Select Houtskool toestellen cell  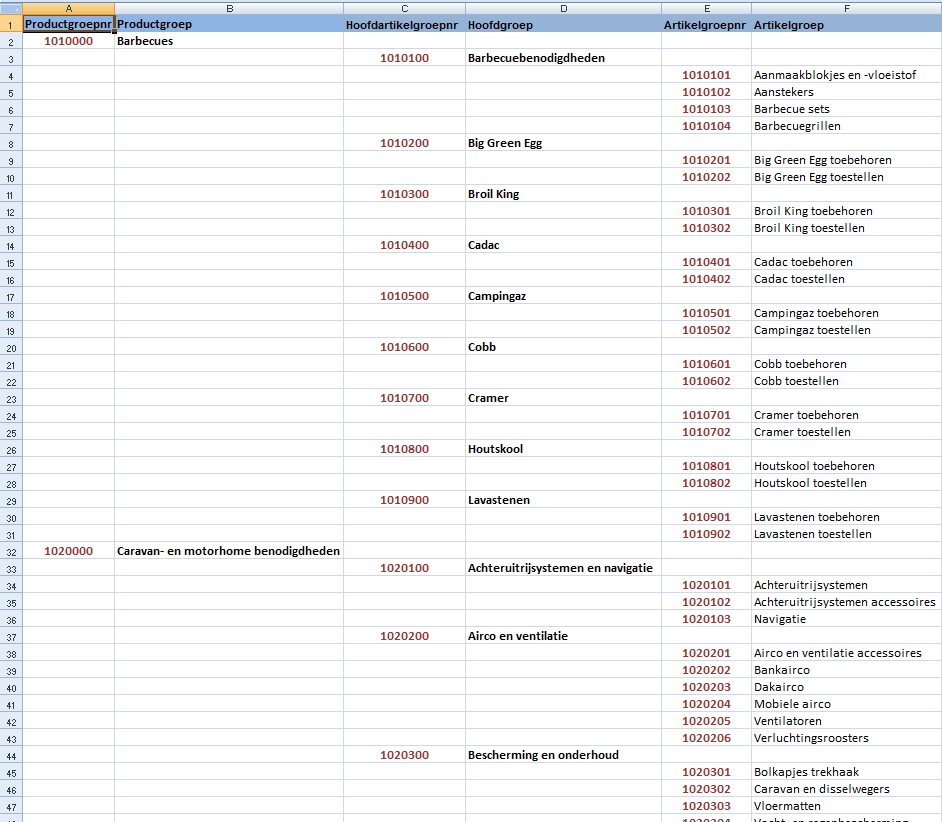click(x=846, y=483)
